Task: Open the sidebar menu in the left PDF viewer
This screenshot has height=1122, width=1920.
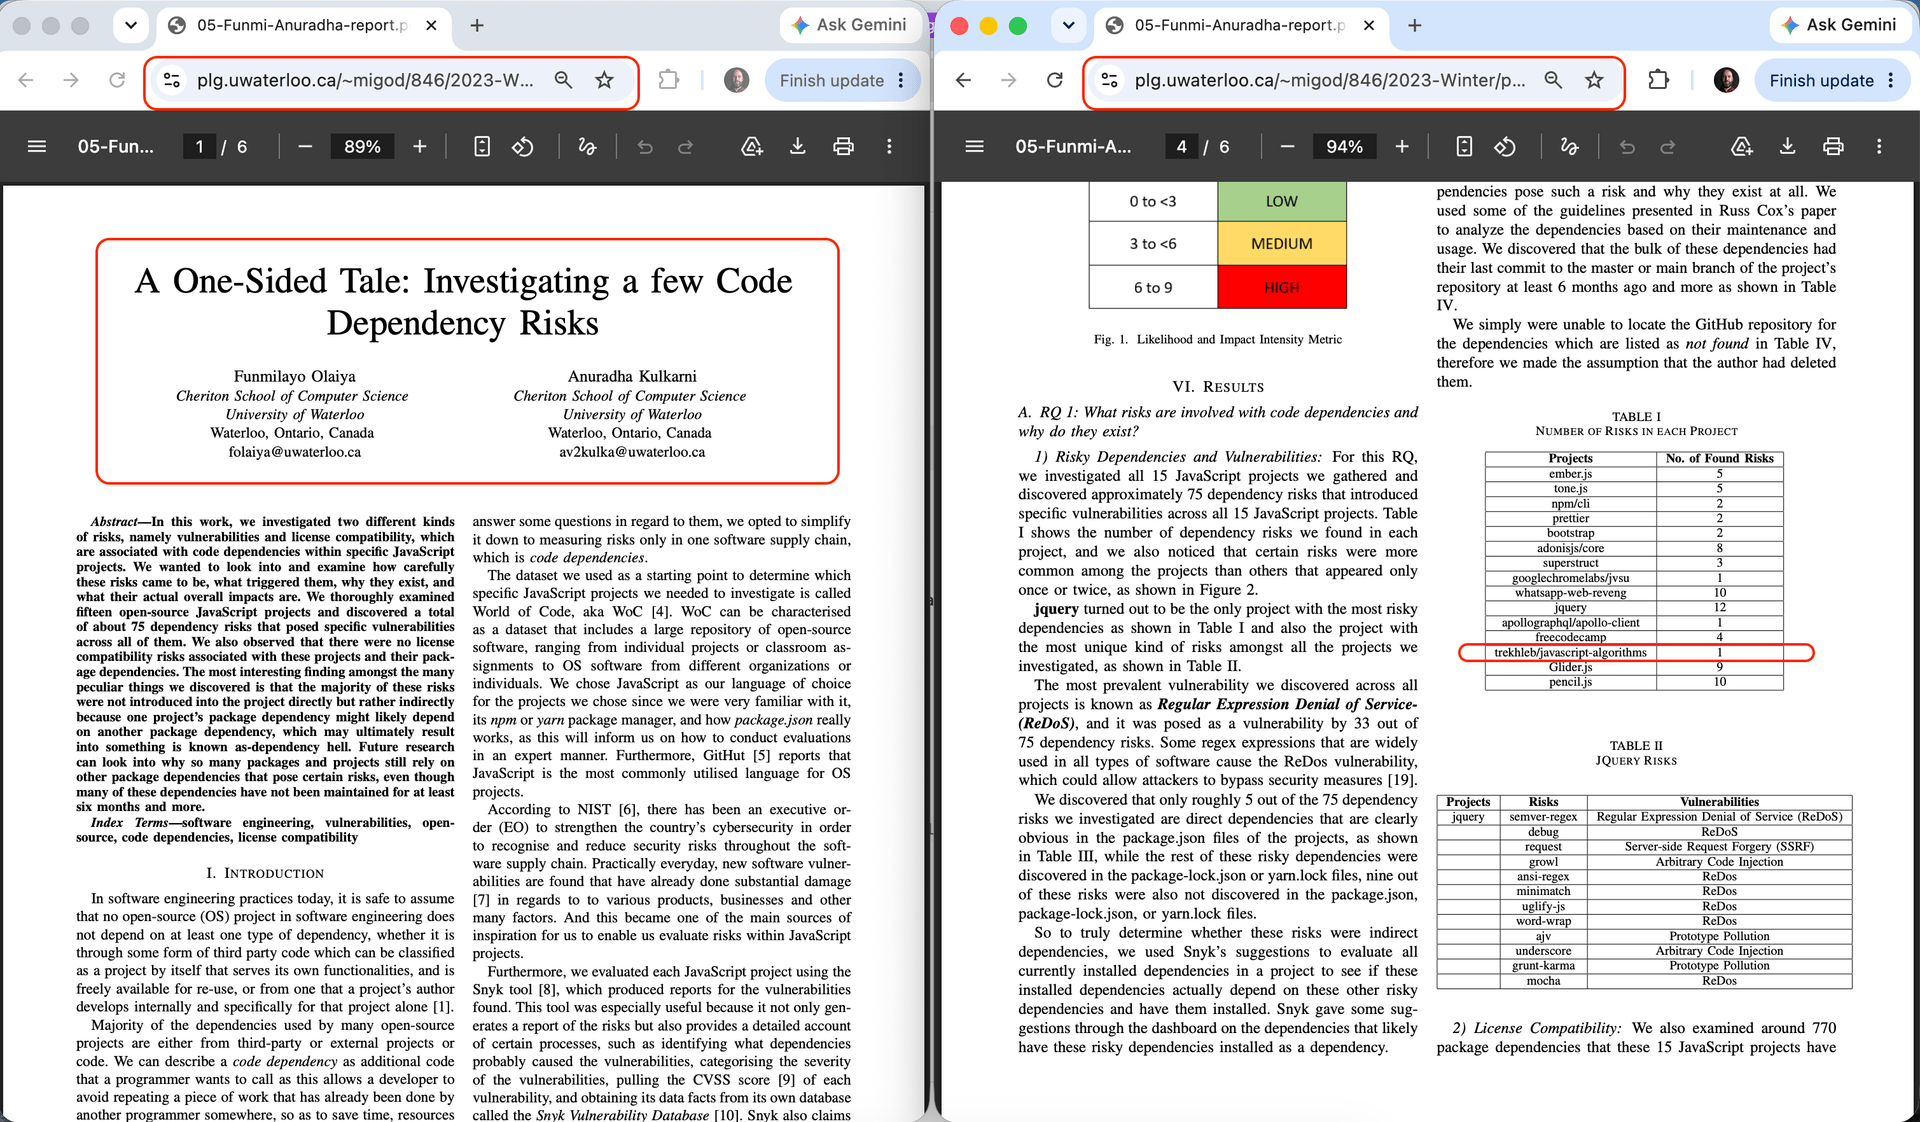Action: tap(37, 147)
